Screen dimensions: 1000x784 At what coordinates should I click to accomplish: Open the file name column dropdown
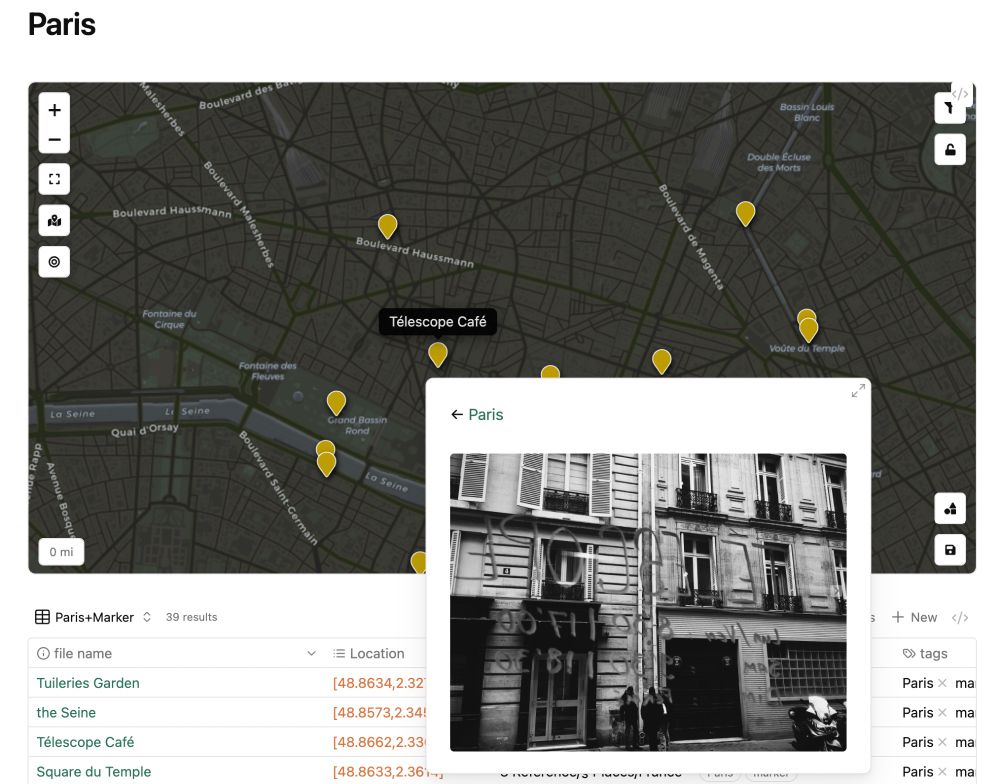310,653
